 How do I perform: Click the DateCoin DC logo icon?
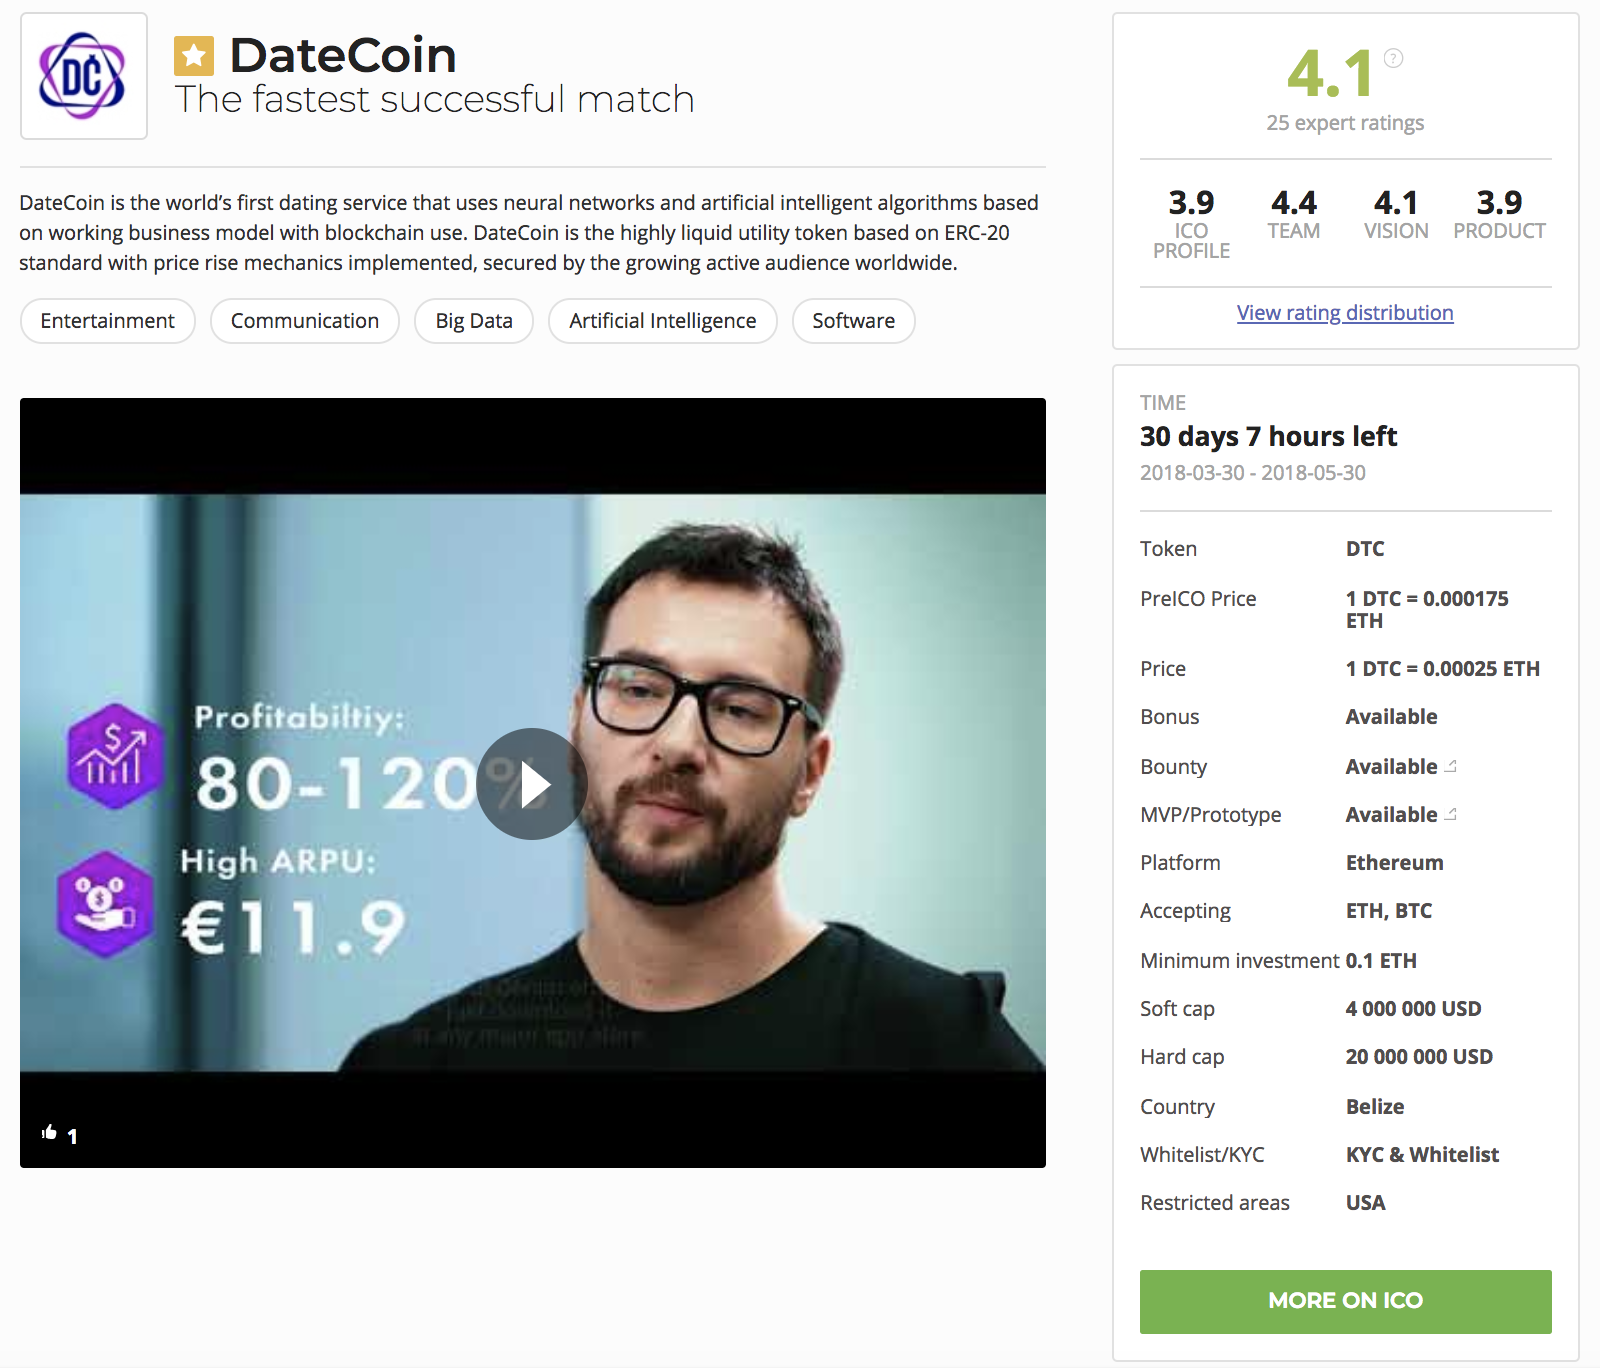tap(83, 76)
